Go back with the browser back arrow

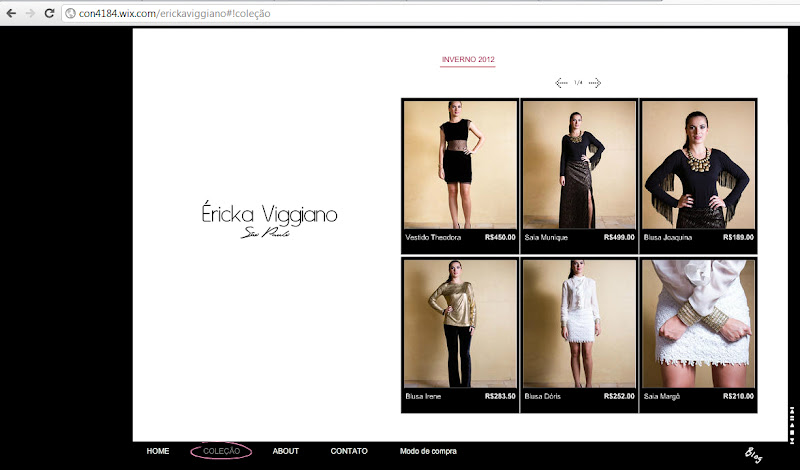[11, 13]
